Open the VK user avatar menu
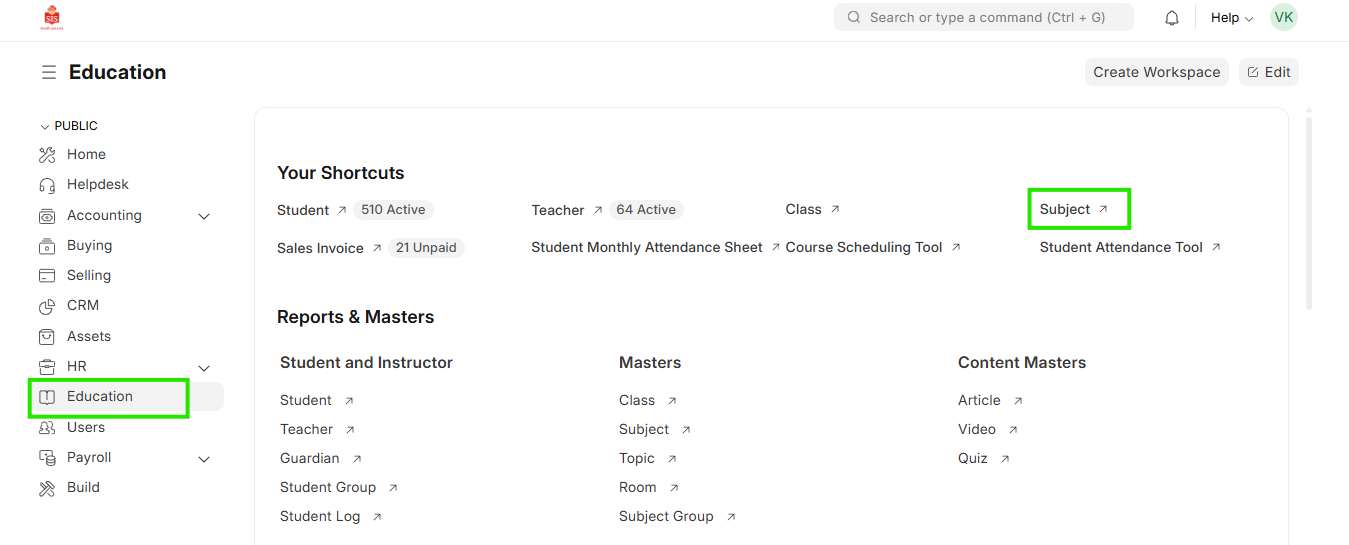 1283,17
